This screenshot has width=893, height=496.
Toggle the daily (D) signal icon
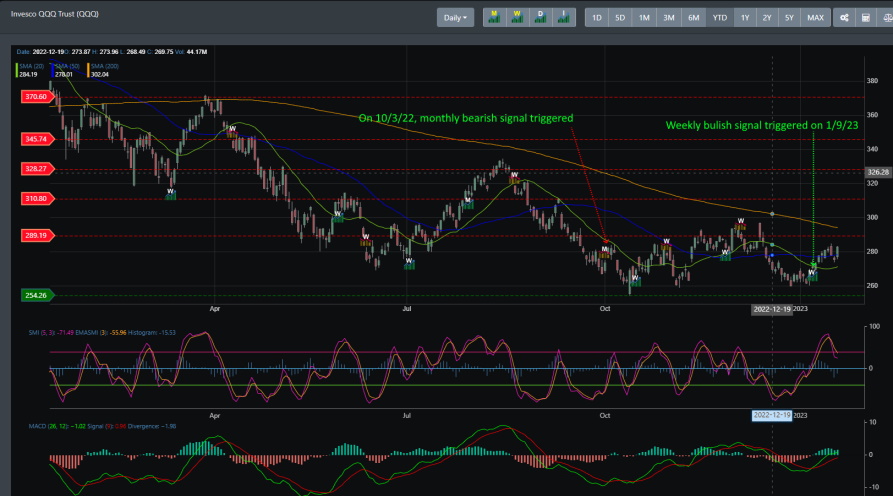[x=540, y=18]
